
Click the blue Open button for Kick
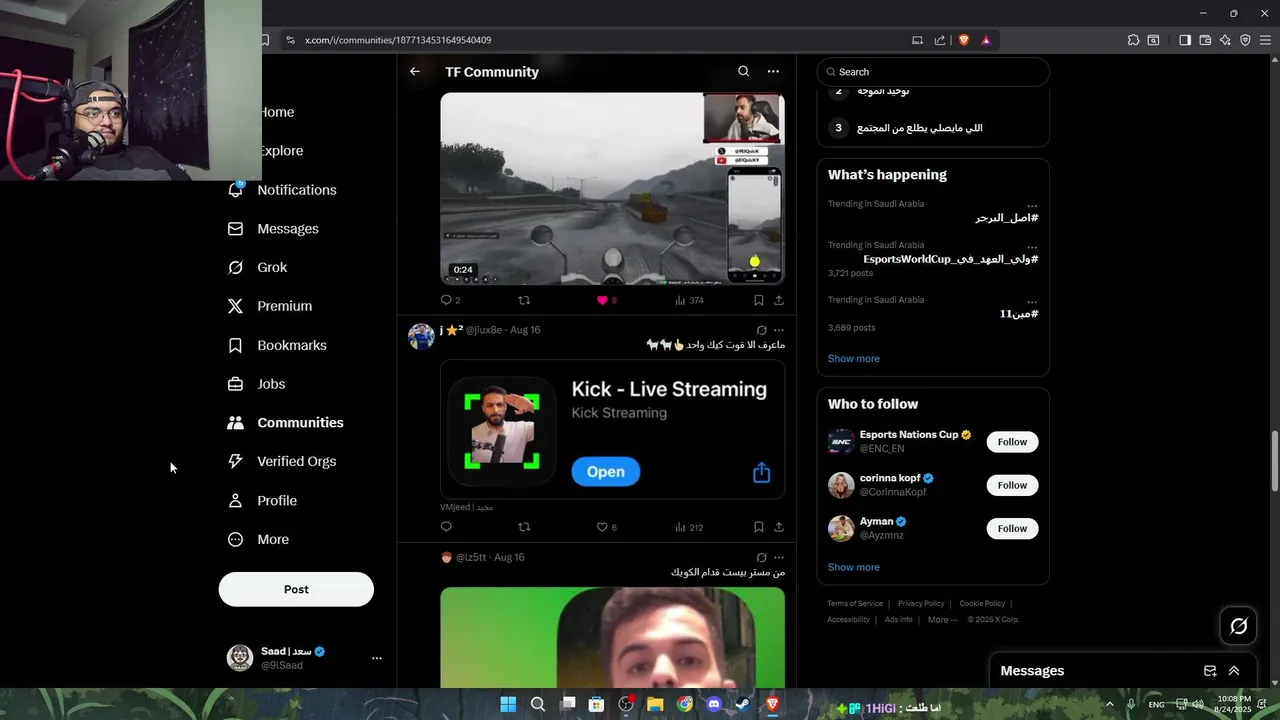click(606, 472)
